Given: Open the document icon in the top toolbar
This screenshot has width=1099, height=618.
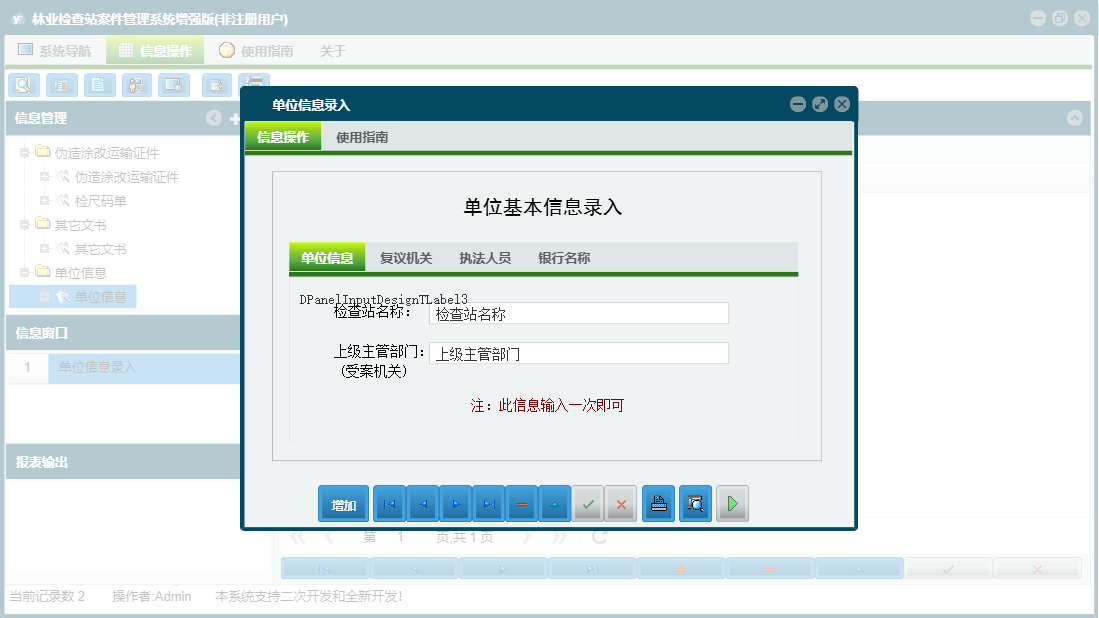Looking at the screenshot, I should click(99, 85).
